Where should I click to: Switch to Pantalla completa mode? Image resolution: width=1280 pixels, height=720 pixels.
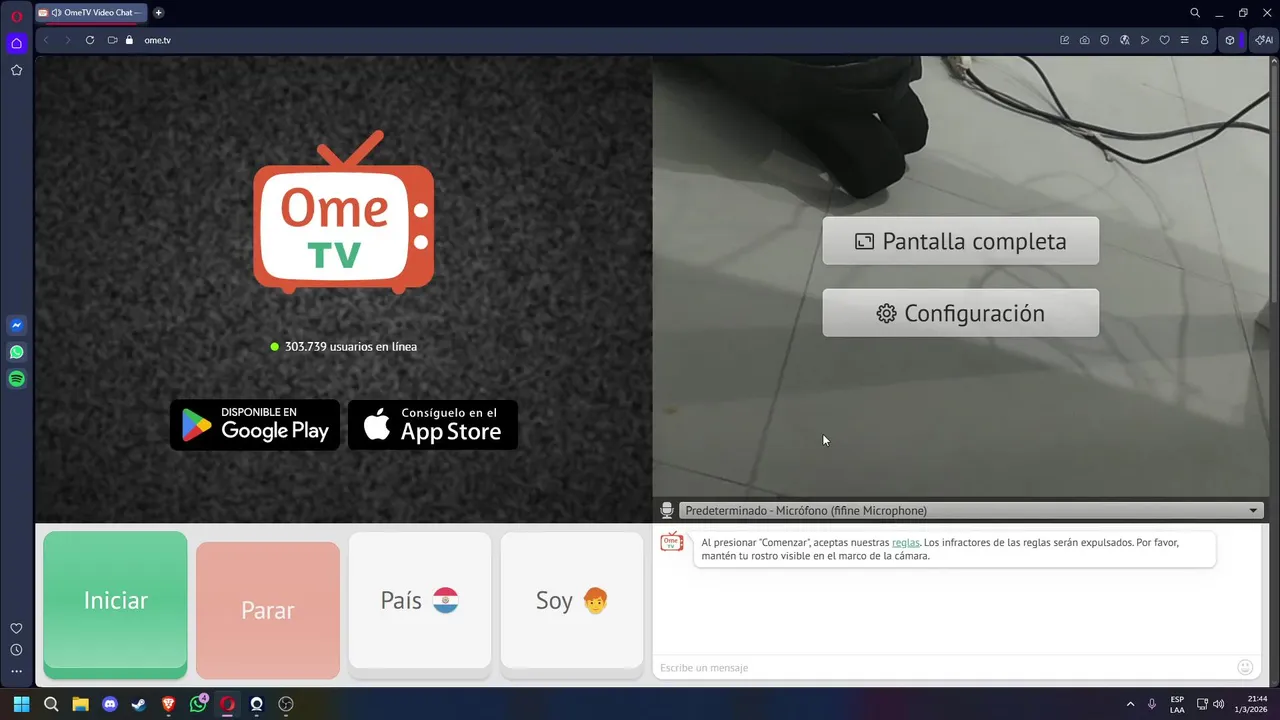tap(960, 241)
